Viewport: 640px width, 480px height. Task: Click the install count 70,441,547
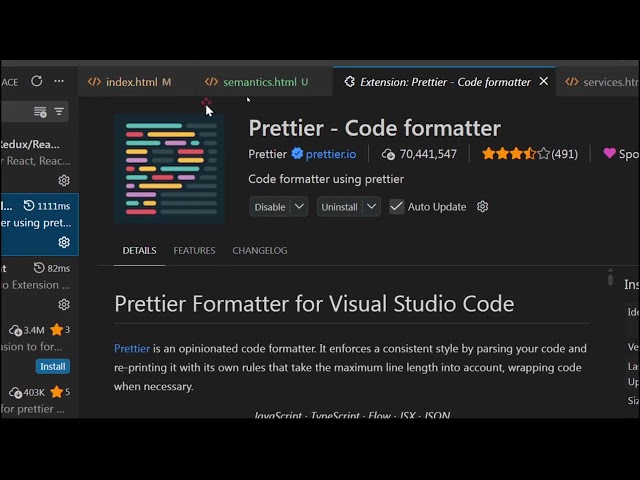click(420, 154)
